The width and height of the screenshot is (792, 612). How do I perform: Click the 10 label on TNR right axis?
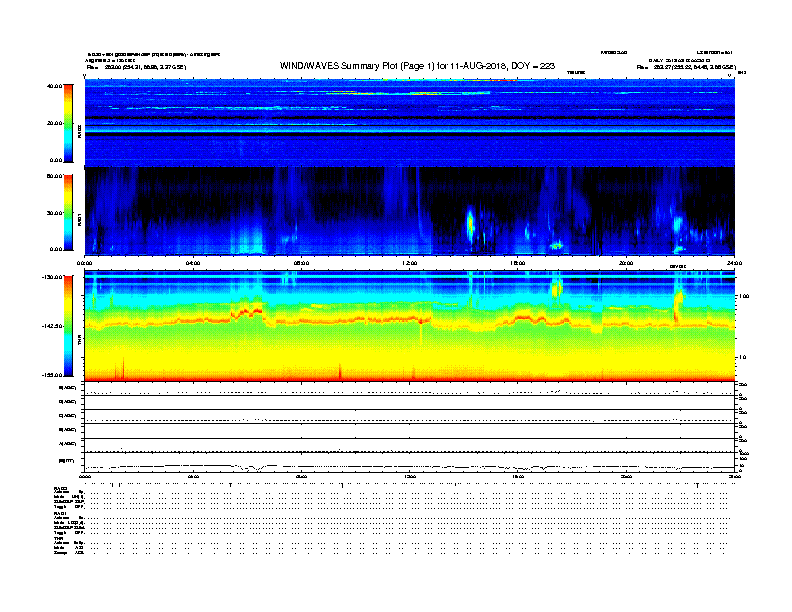(x=744, y=357)
